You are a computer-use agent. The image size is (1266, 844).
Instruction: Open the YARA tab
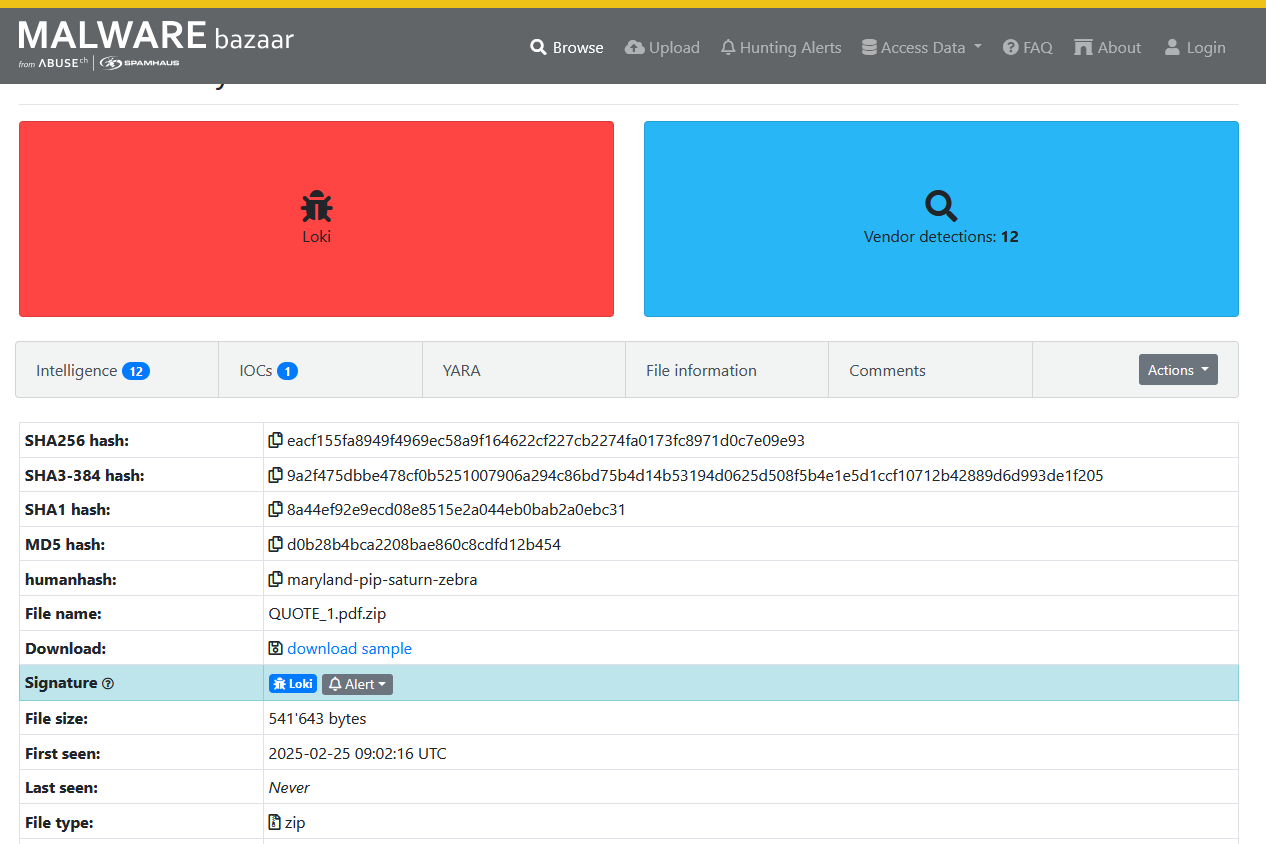(461, 369)
